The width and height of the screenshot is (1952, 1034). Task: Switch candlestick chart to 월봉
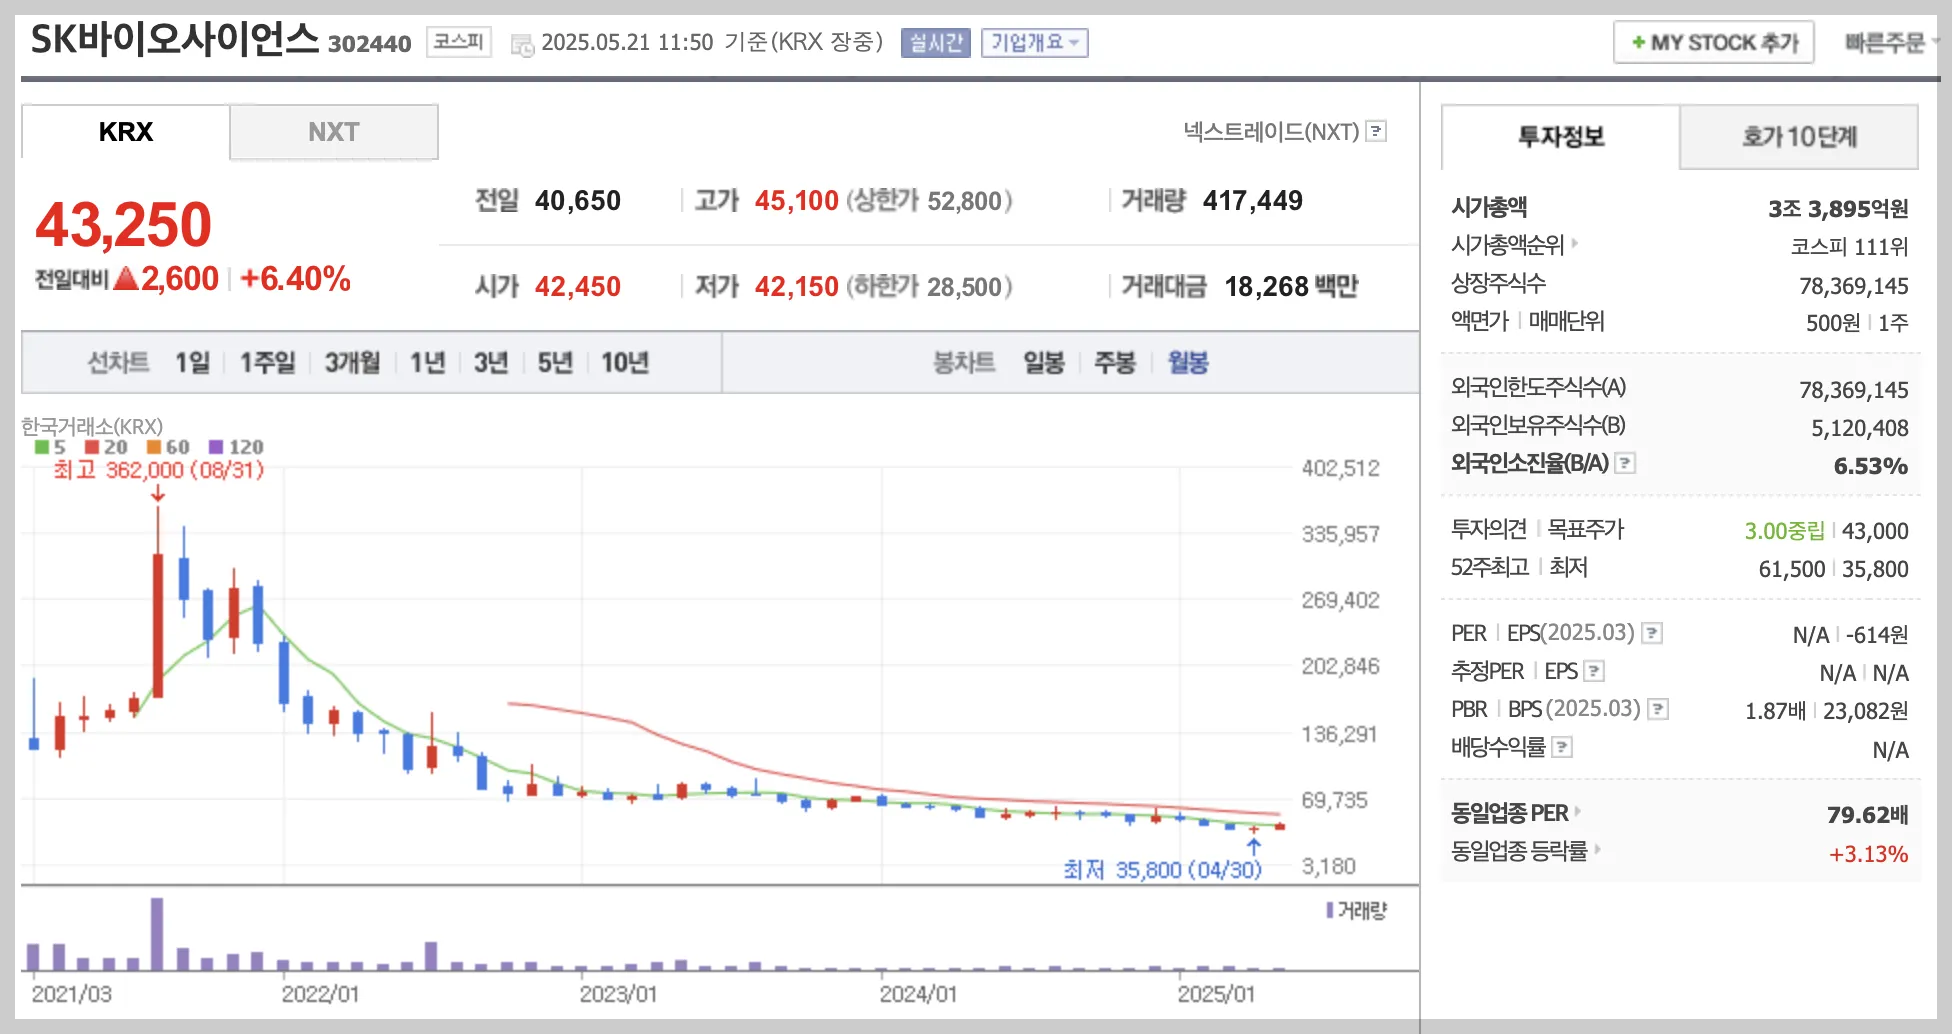click(1188, 362)
